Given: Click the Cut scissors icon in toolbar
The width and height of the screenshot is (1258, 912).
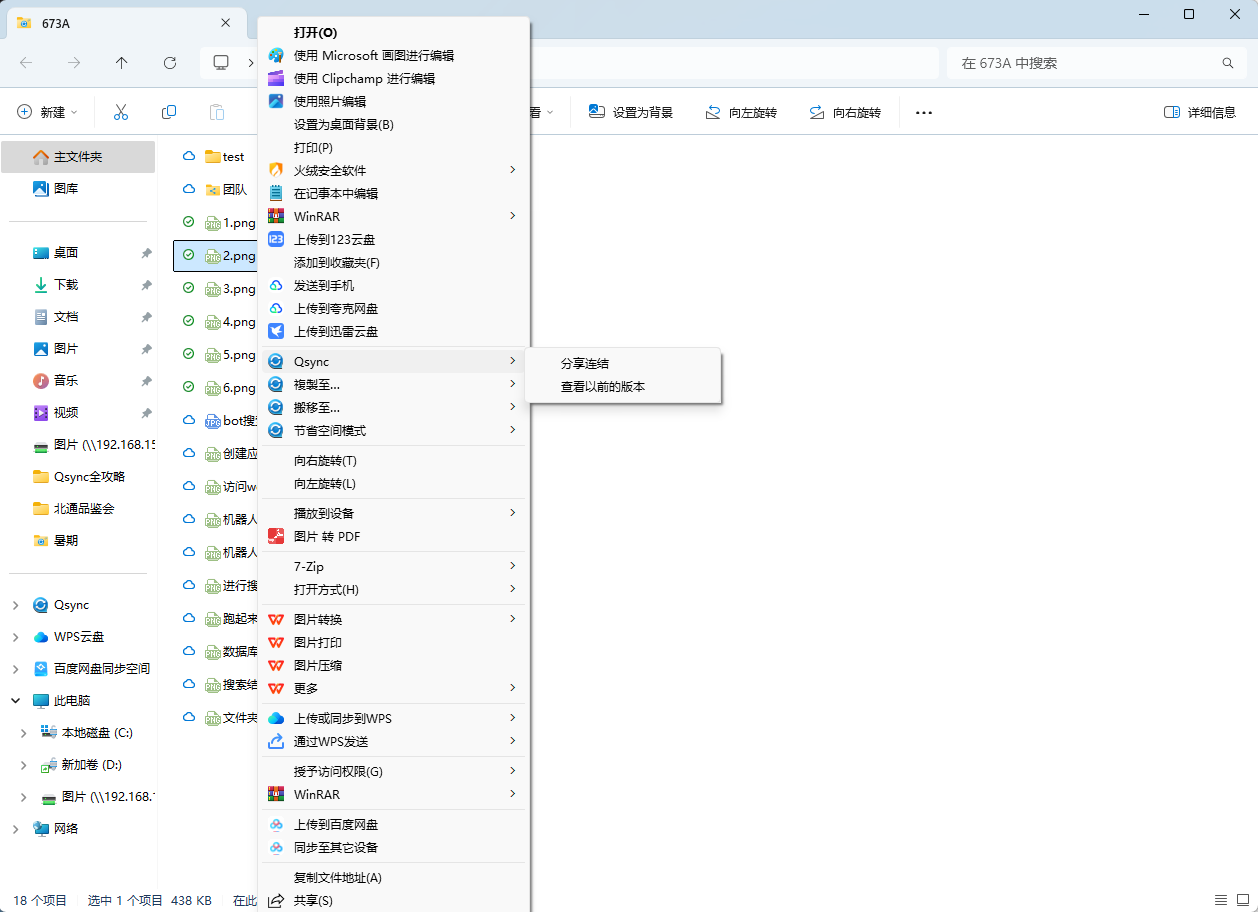Looking at the screenshot, I should pos(121,112).
